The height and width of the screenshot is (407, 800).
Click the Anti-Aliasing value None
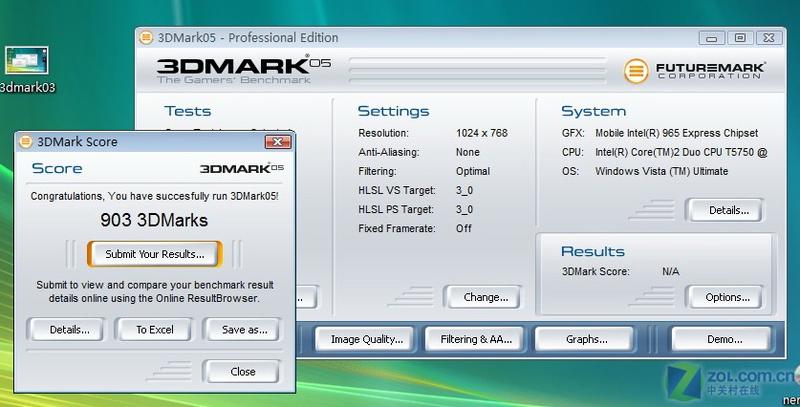[x=467, y=152]
